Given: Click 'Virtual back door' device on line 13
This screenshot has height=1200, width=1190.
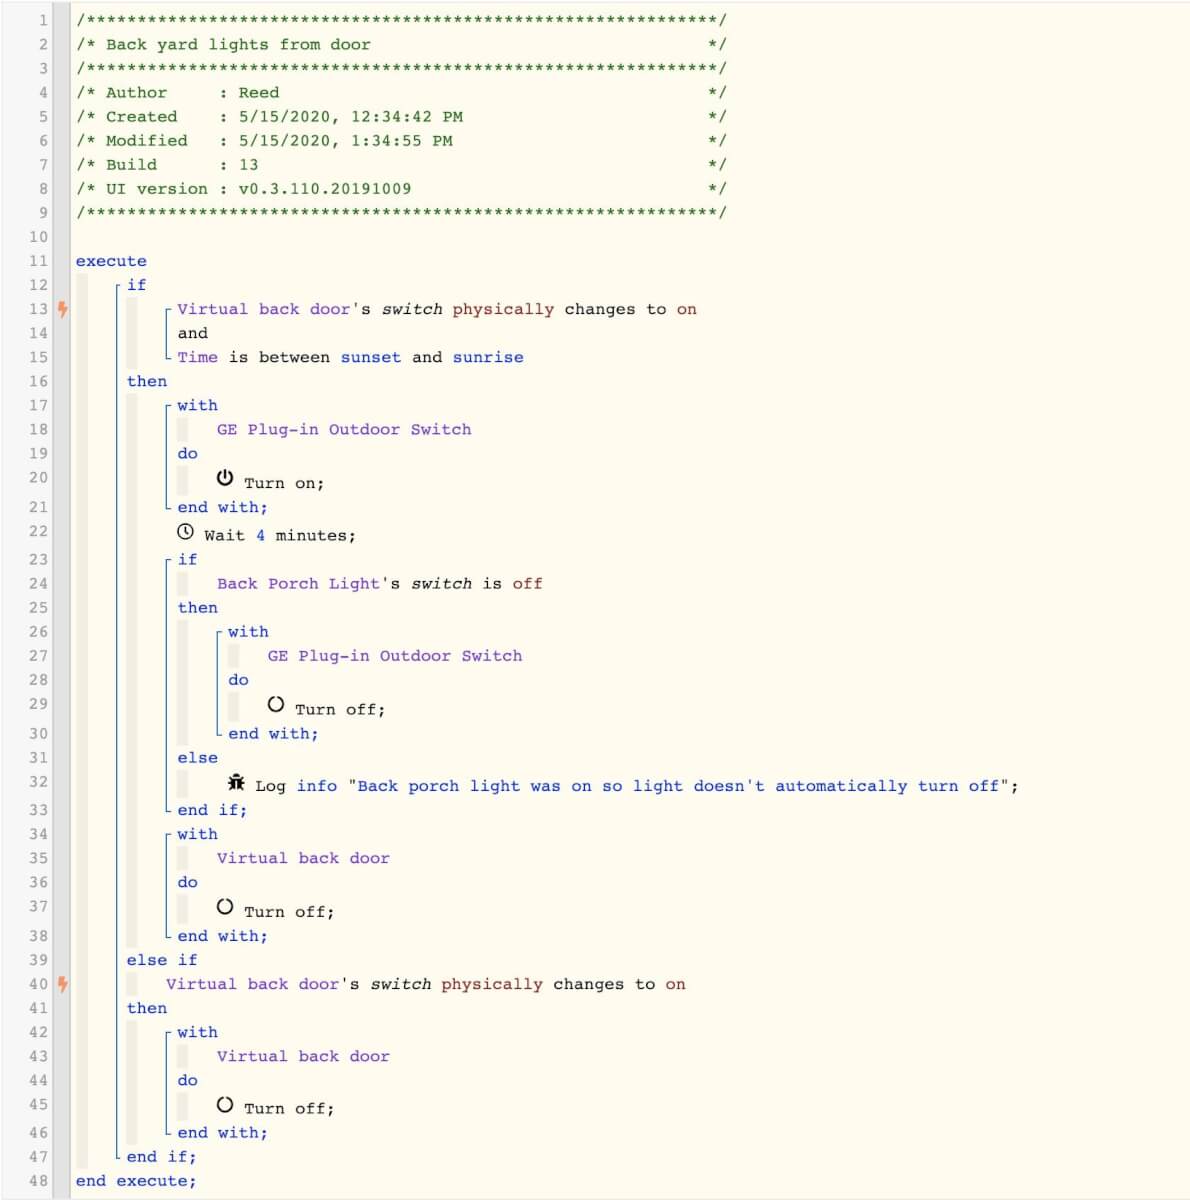Looking at the screenshot, I should tap(264, 309).
